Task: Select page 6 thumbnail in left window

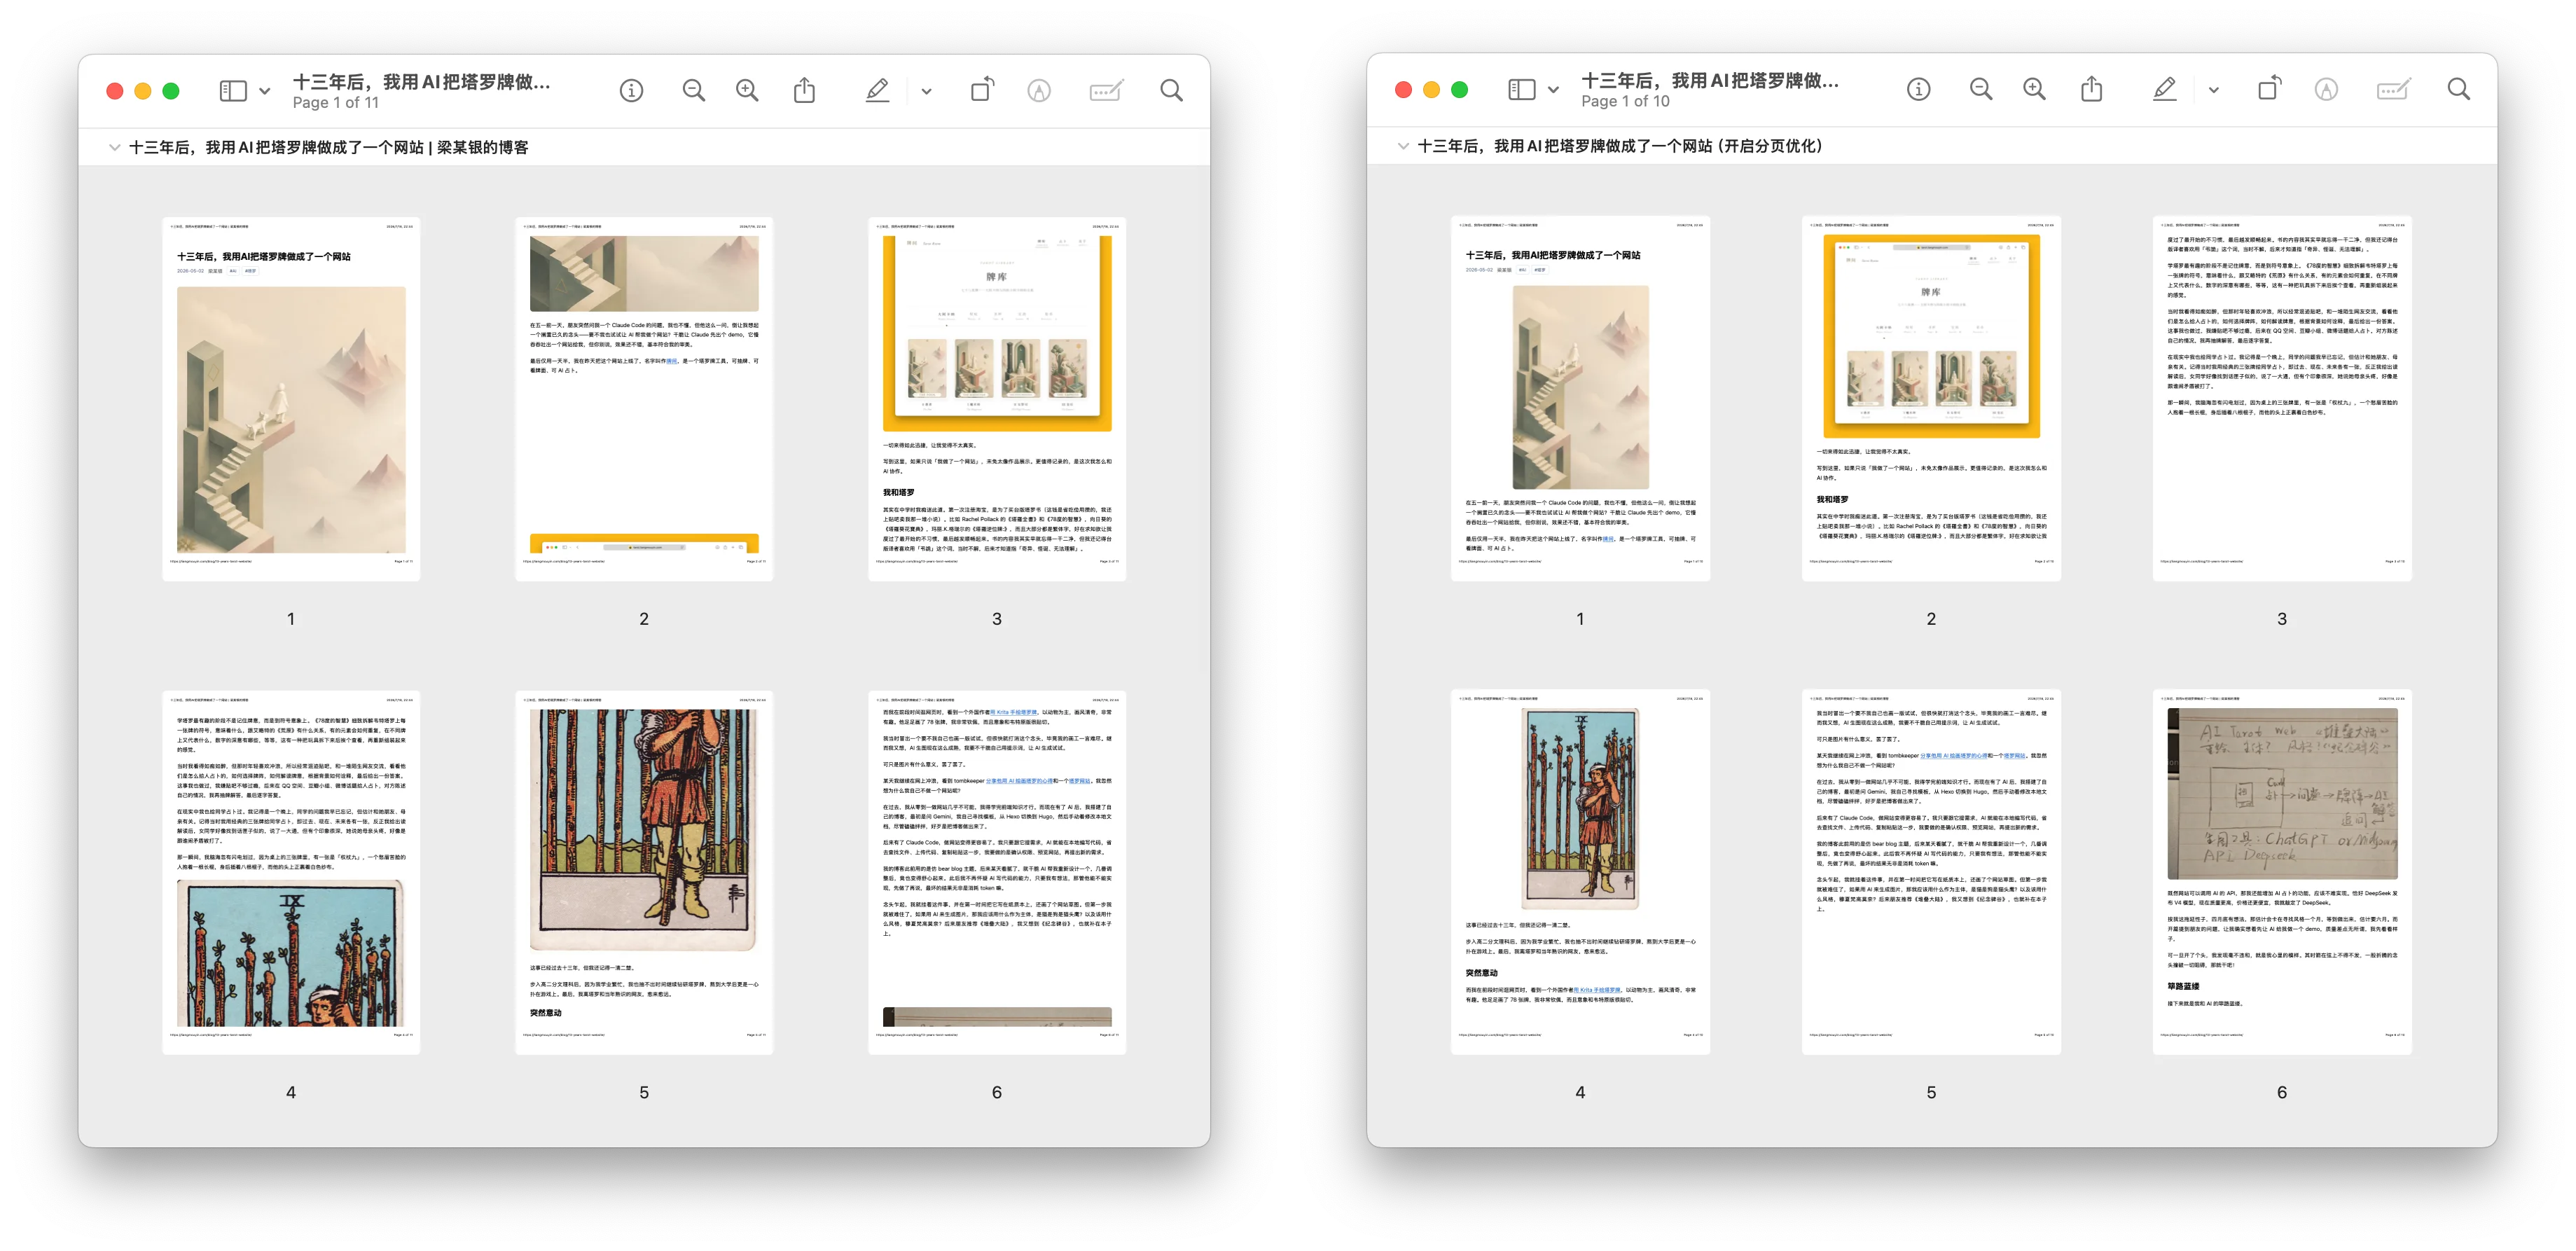Action: coord(997,872)
